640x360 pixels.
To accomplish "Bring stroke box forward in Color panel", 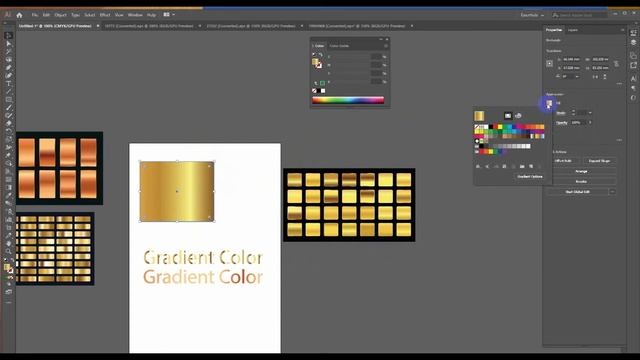I will (x=319, y=65).
